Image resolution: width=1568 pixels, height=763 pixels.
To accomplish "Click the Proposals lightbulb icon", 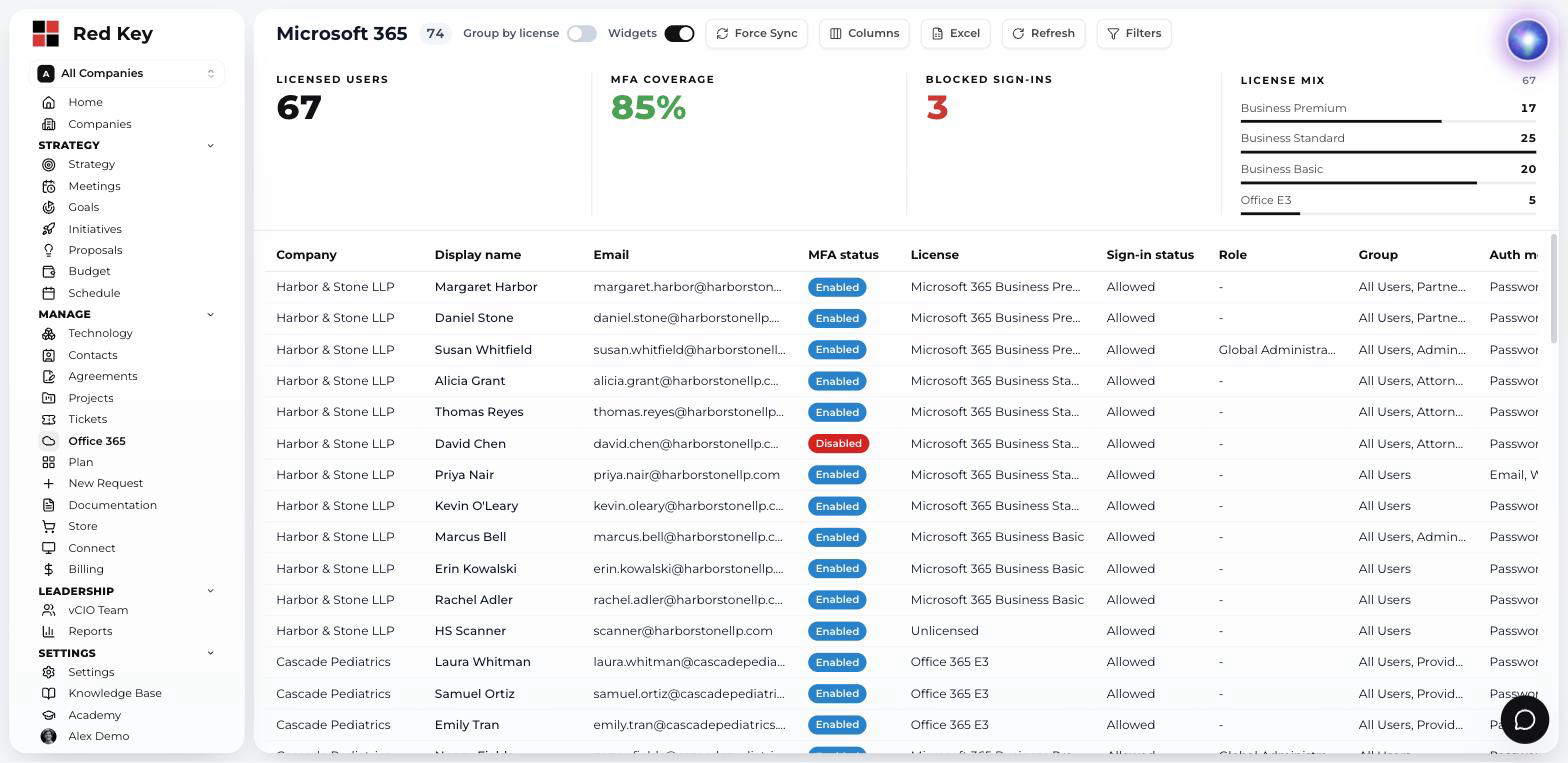I will point(48,250).
